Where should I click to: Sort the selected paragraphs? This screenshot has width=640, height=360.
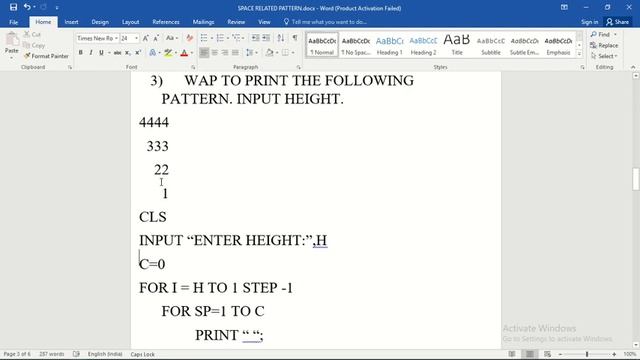pyautogui.click(x=281, y=38)
